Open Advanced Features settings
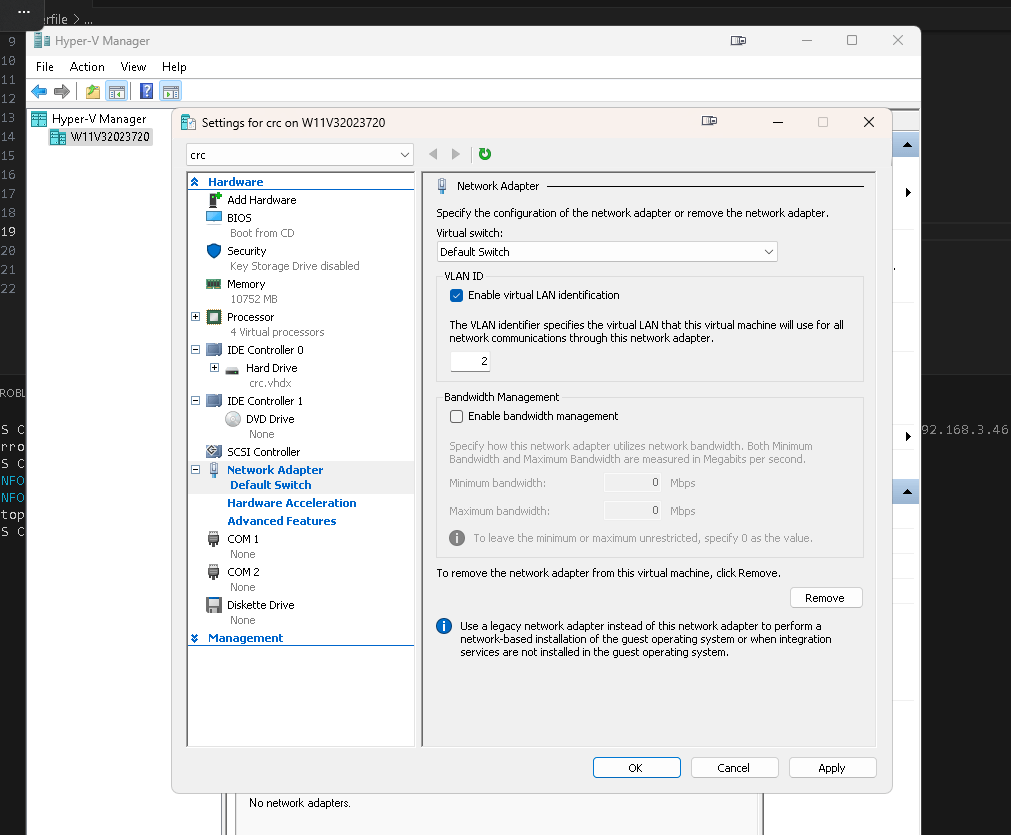The height and width of the screenshot is (835, 1011). tap(281, 521)
